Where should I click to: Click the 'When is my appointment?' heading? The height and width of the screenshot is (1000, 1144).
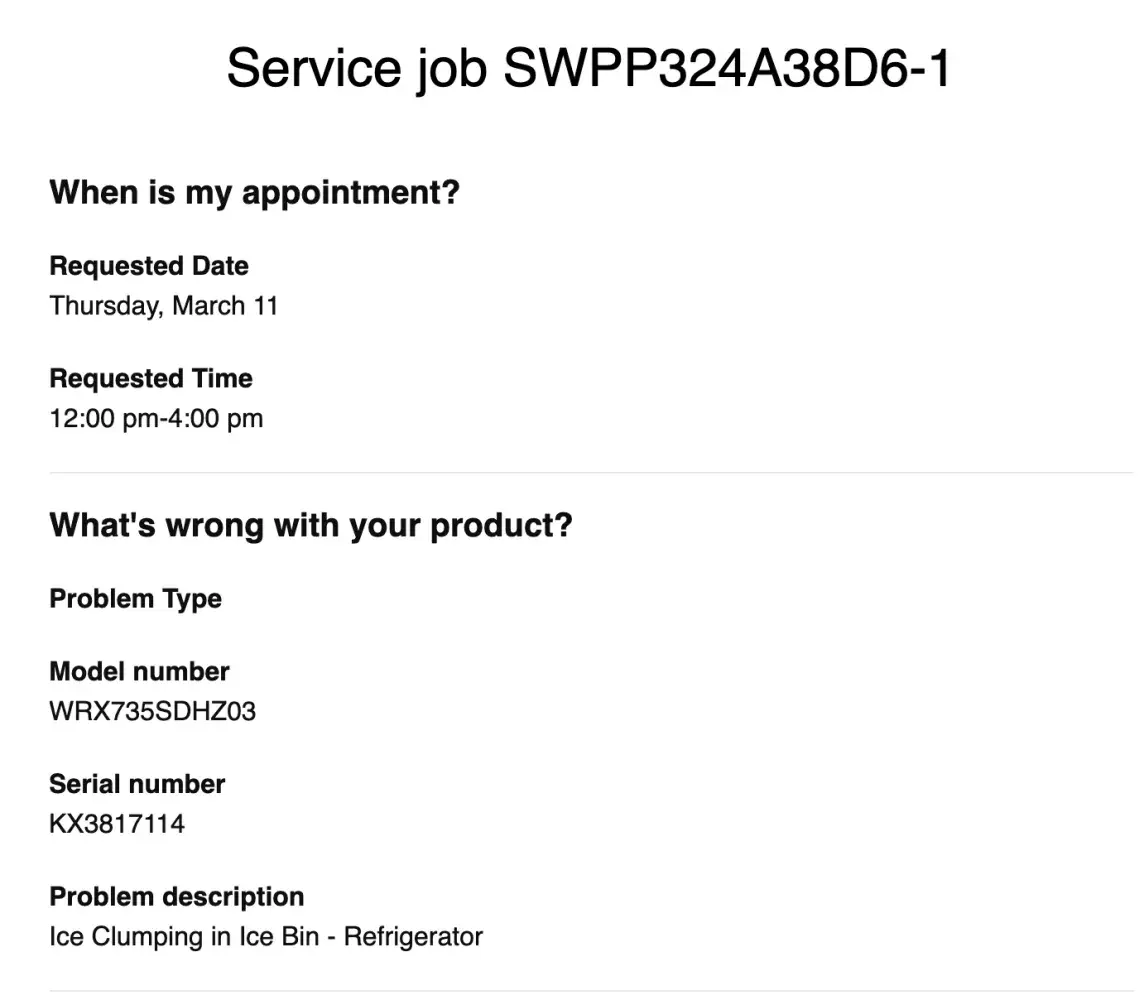point(254,192)
